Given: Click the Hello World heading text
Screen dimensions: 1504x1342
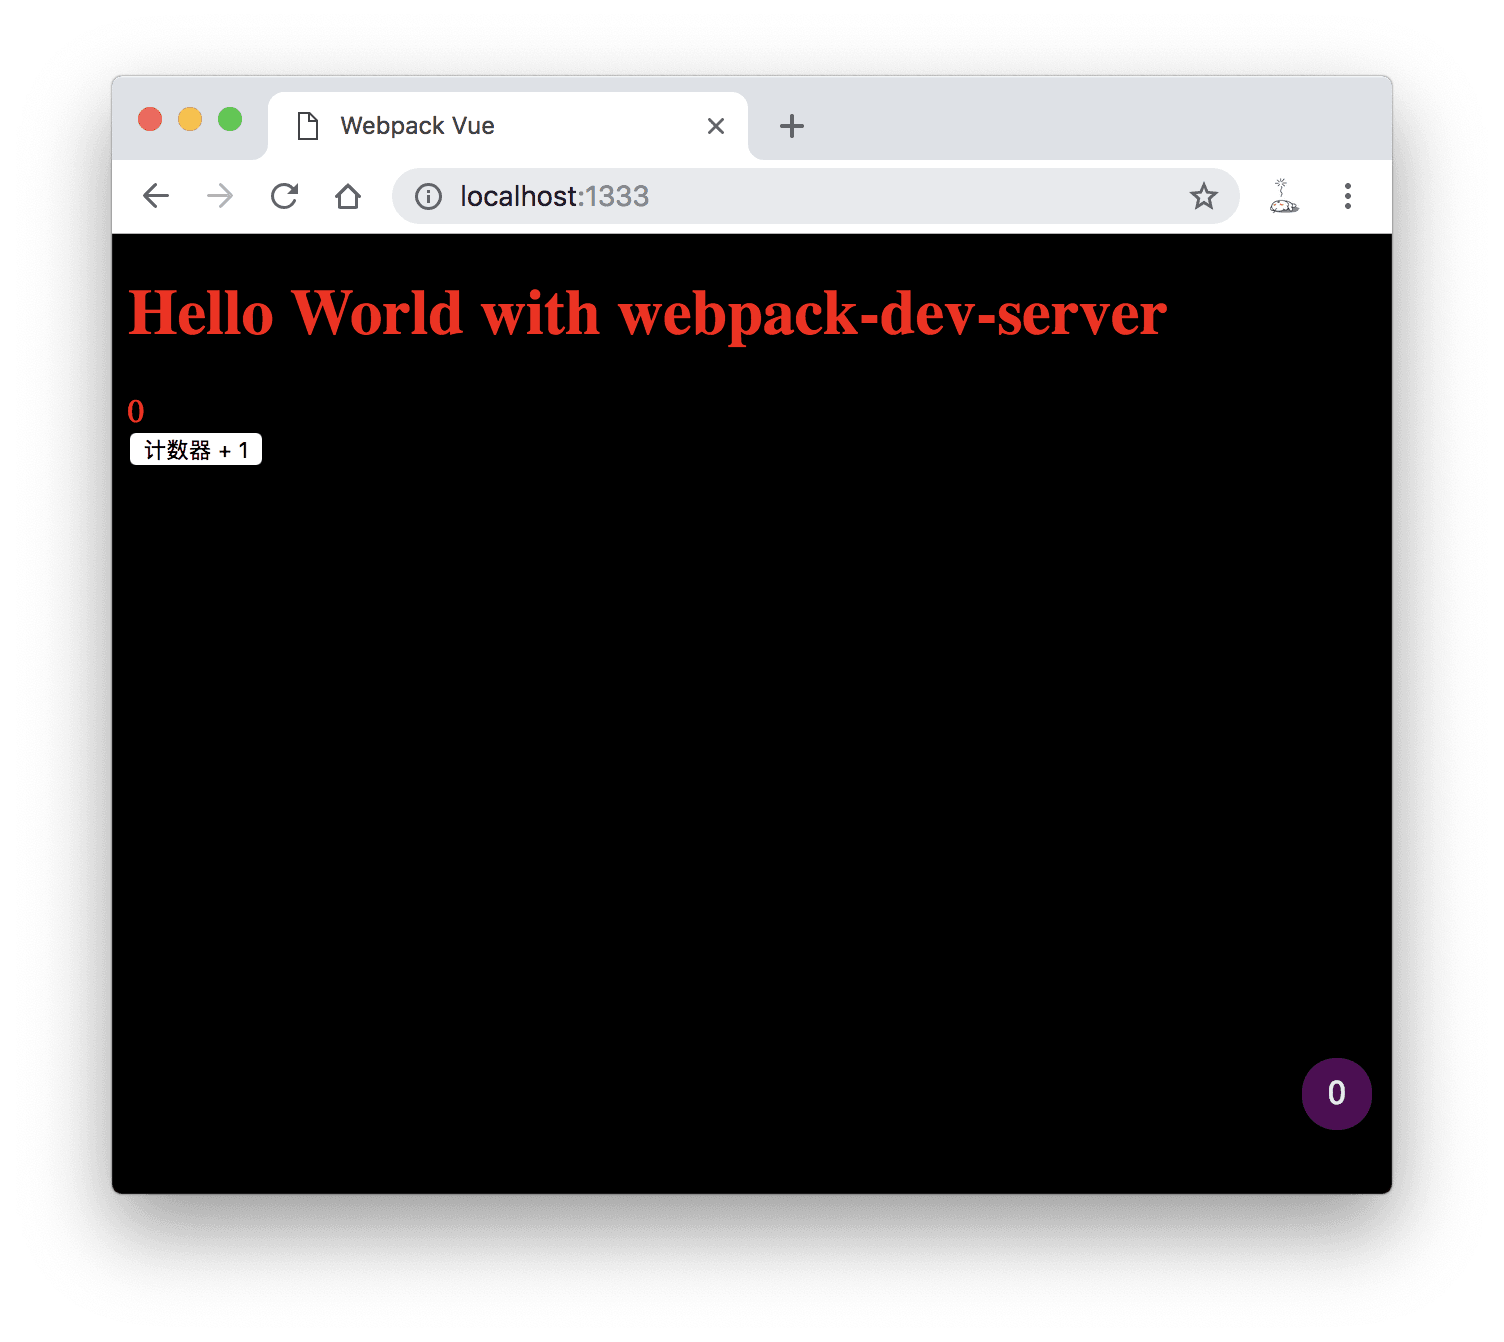Looking at the screenshot, I should point(647,313).
